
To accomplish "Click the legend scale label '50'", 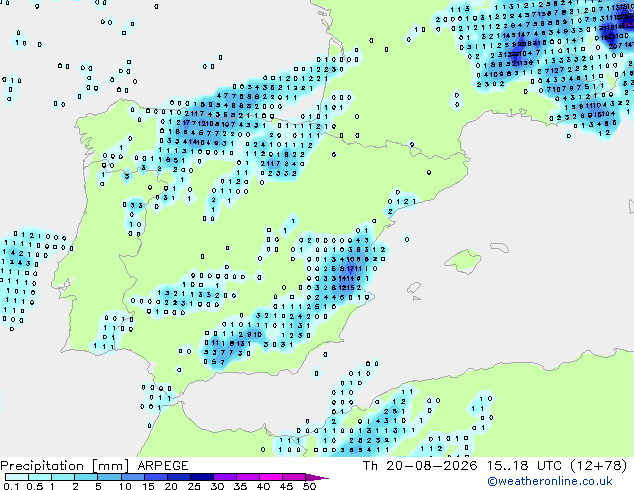I will (x=309, y=486).
